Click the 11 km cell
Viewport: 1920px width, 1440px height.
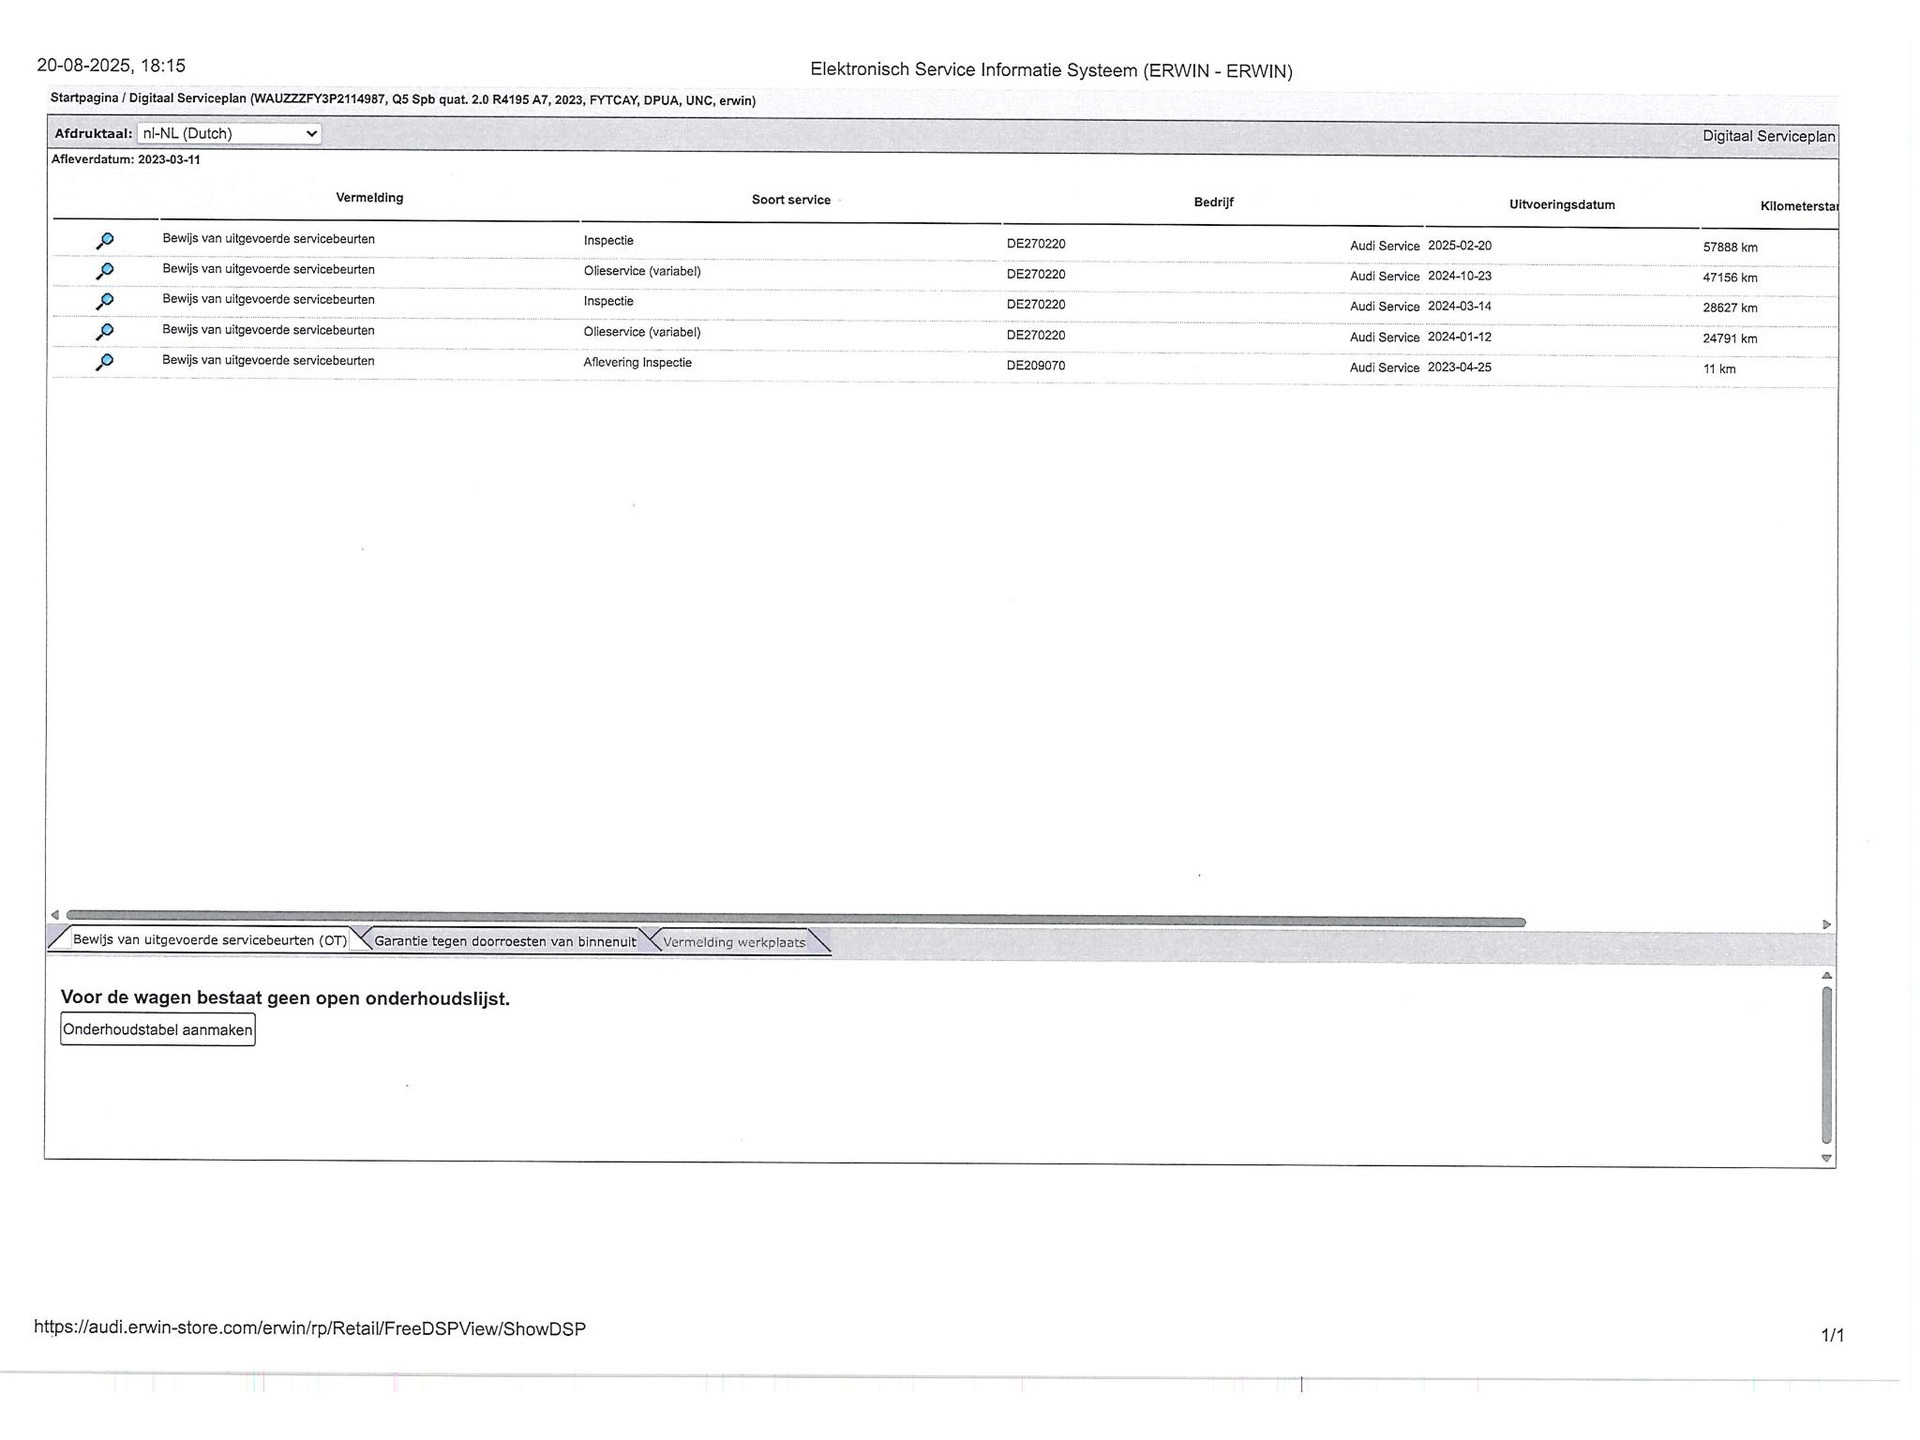pos(1720,369)
